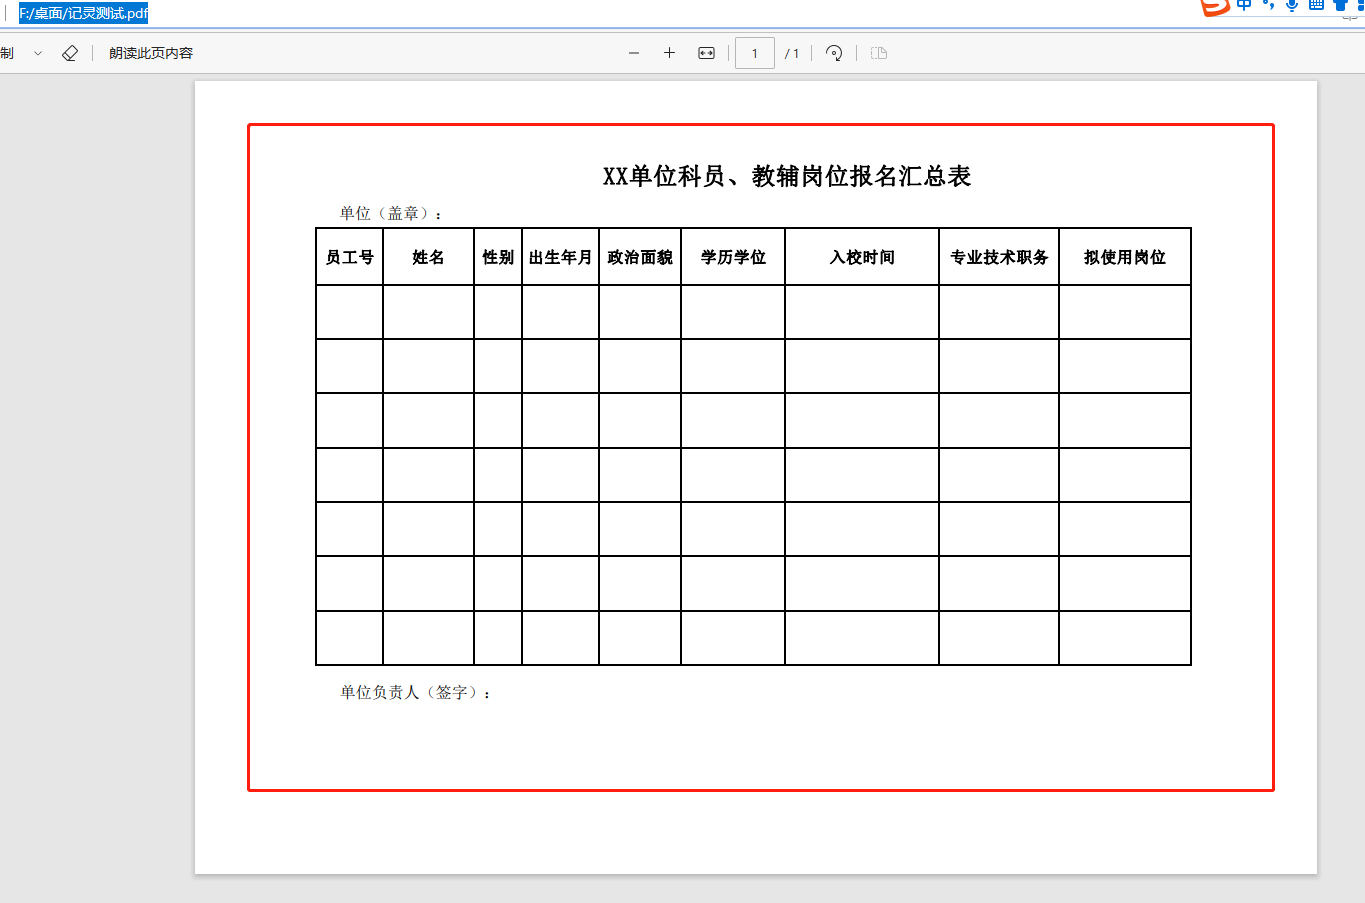
Task: Click the 单位负责人（签字）： label
Action: point(416,692)
